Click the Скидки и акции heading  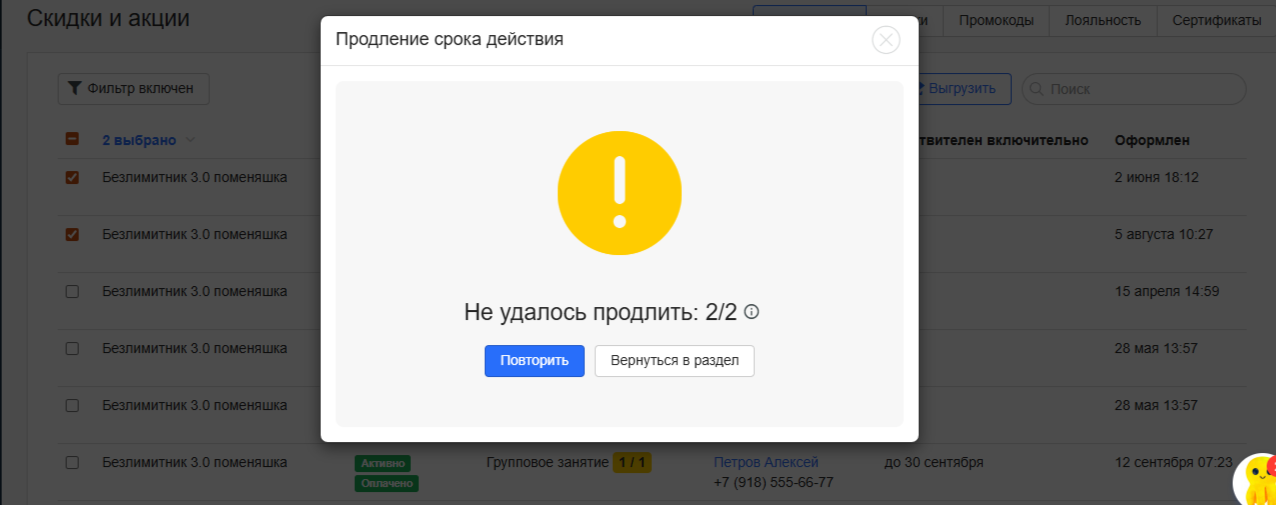pyautogui.click(x=108, y=18)
